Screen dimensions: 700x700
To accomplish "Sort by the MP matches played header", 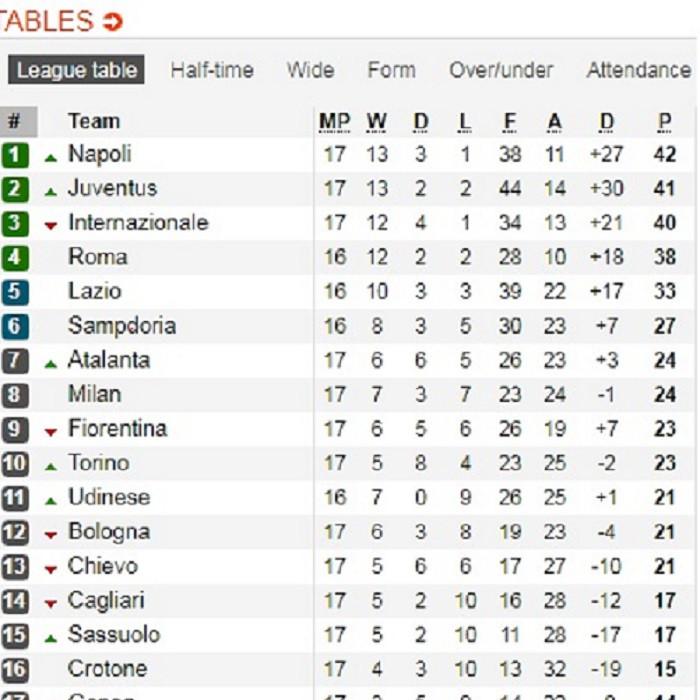I will pyautogui.click(x=334, y=122).
